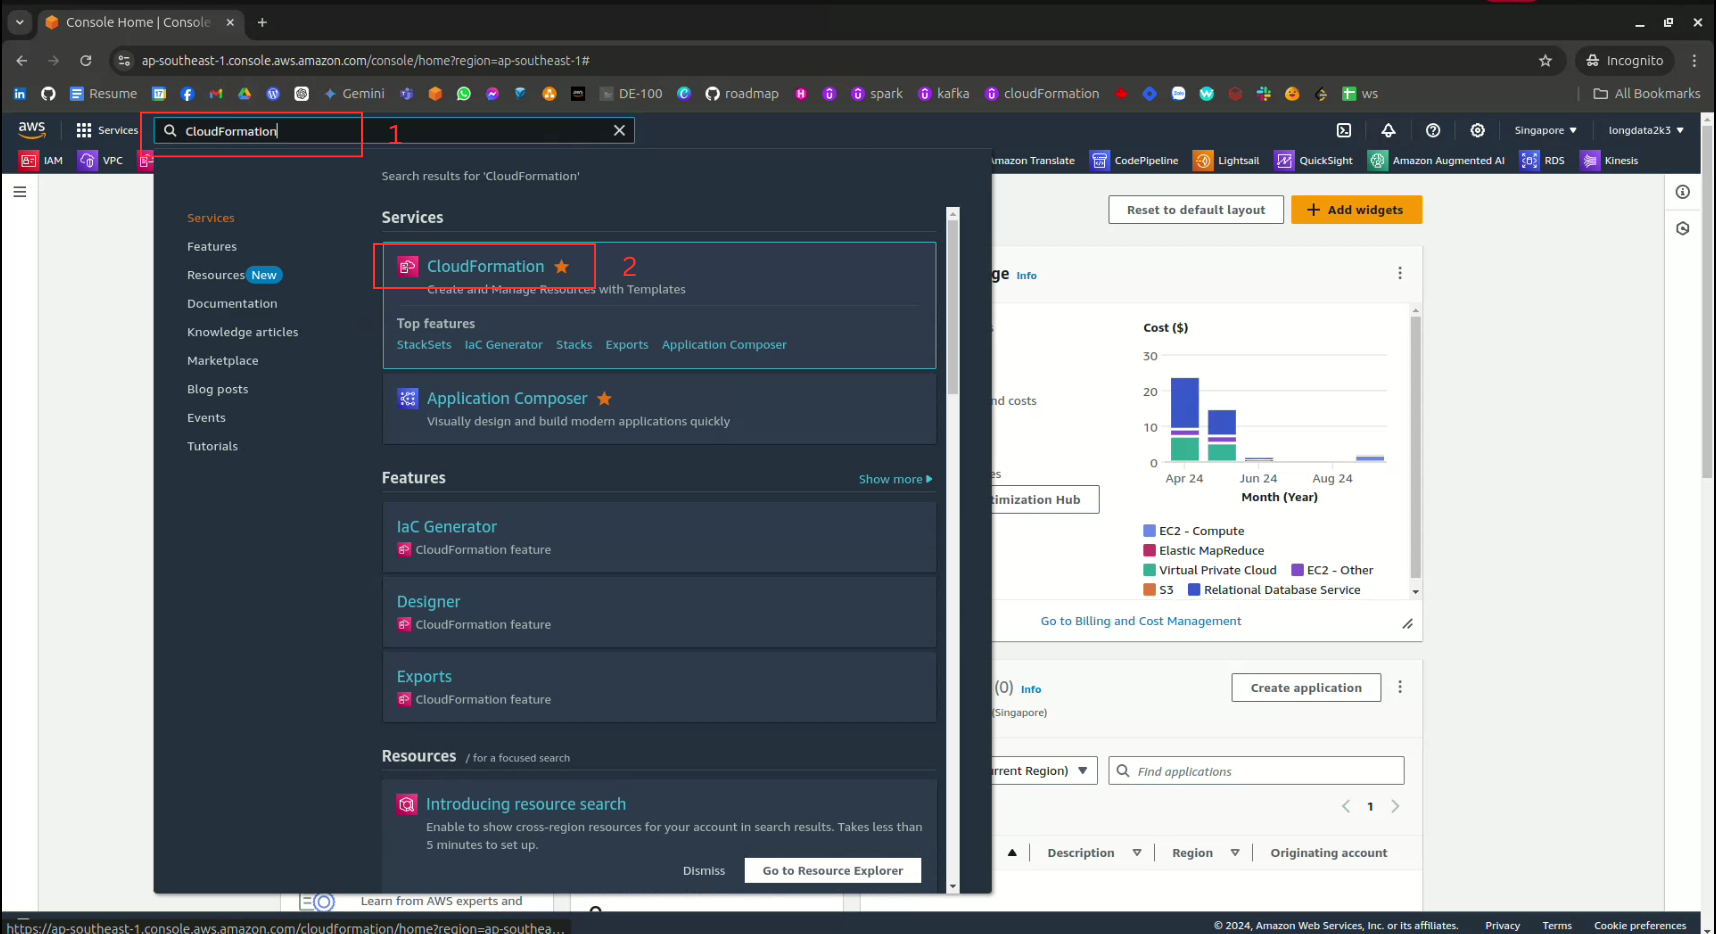Viewport: 1716px width, 934px height.
Task: Open the AWS support help icon
Action: [1432, 130]
